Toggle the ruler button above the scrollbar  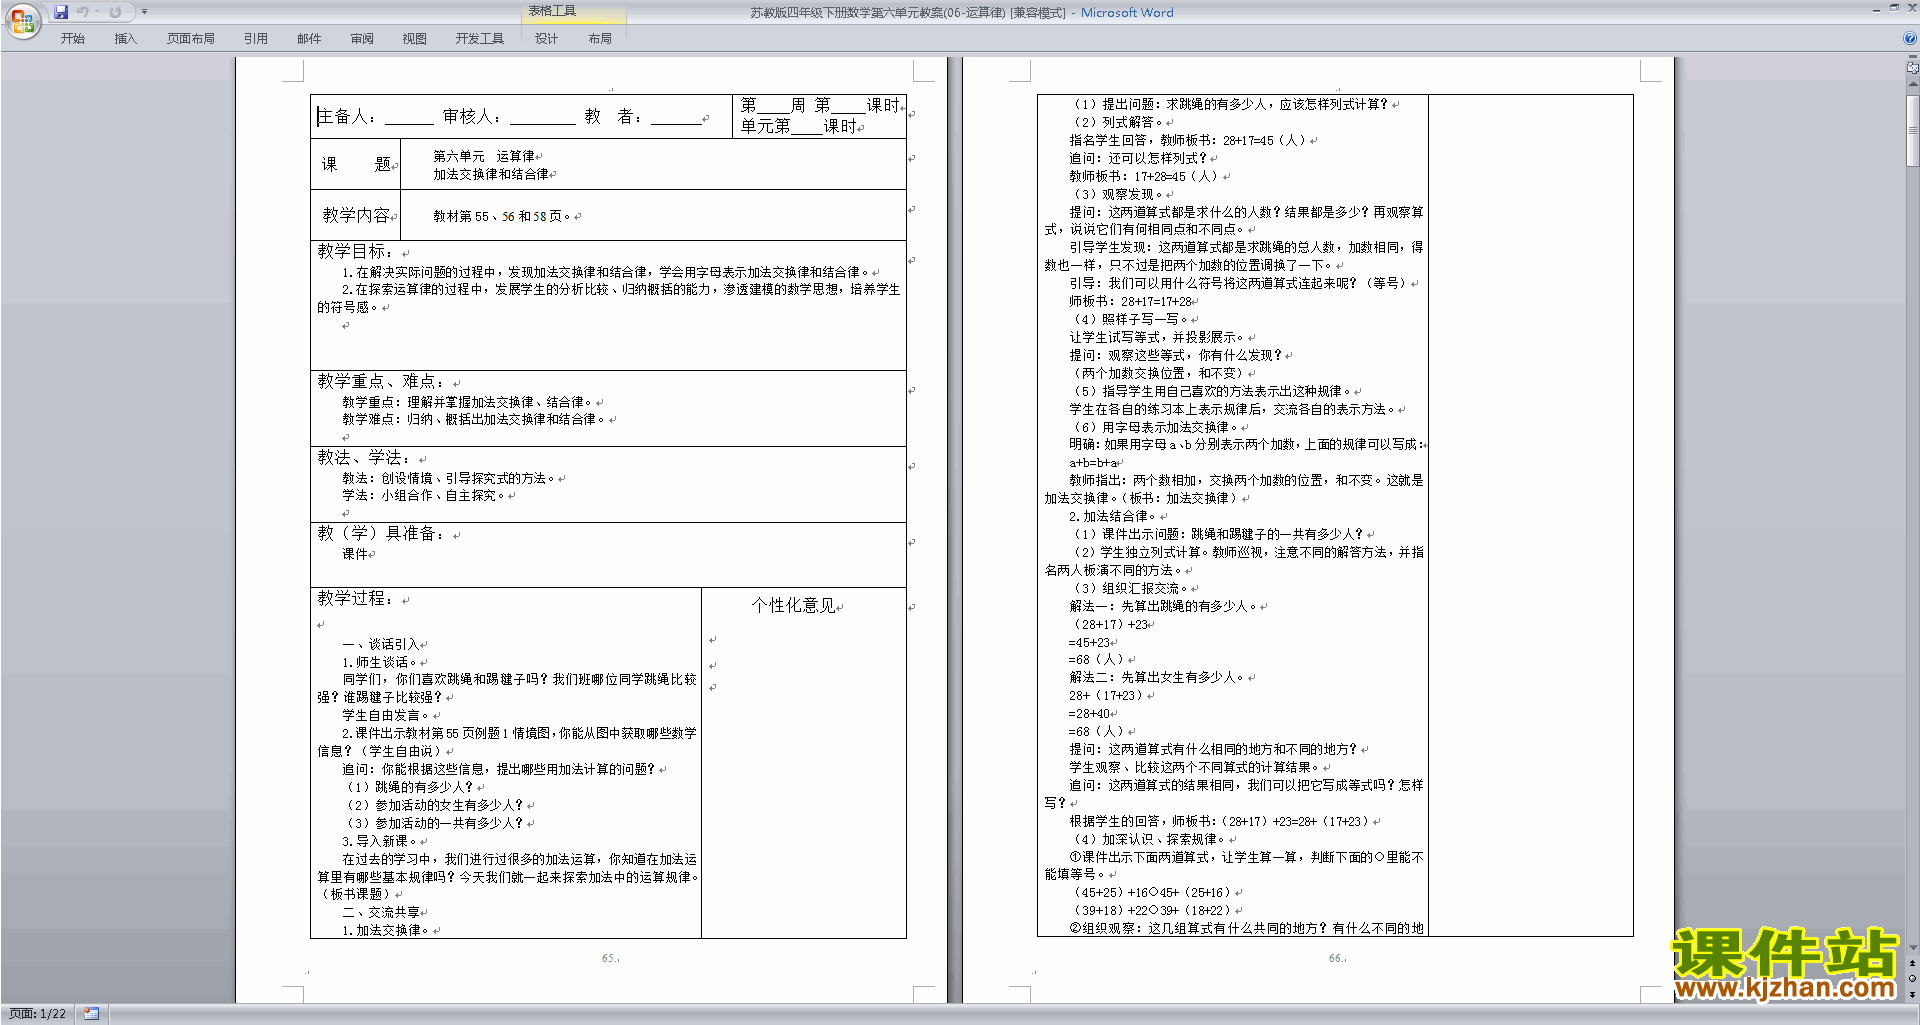[1913, 69]
